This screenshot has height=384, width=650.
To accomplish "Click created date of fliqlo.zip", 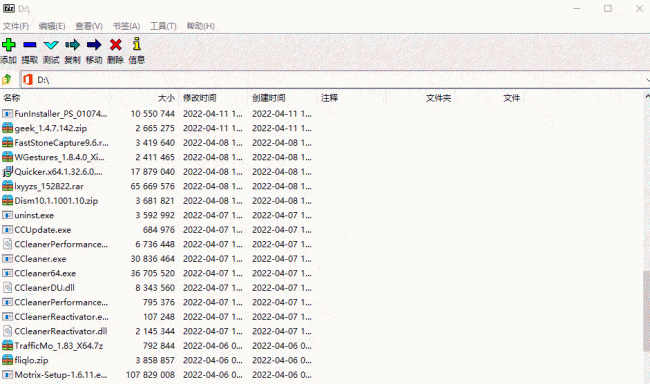I will (x=282, y=360).
